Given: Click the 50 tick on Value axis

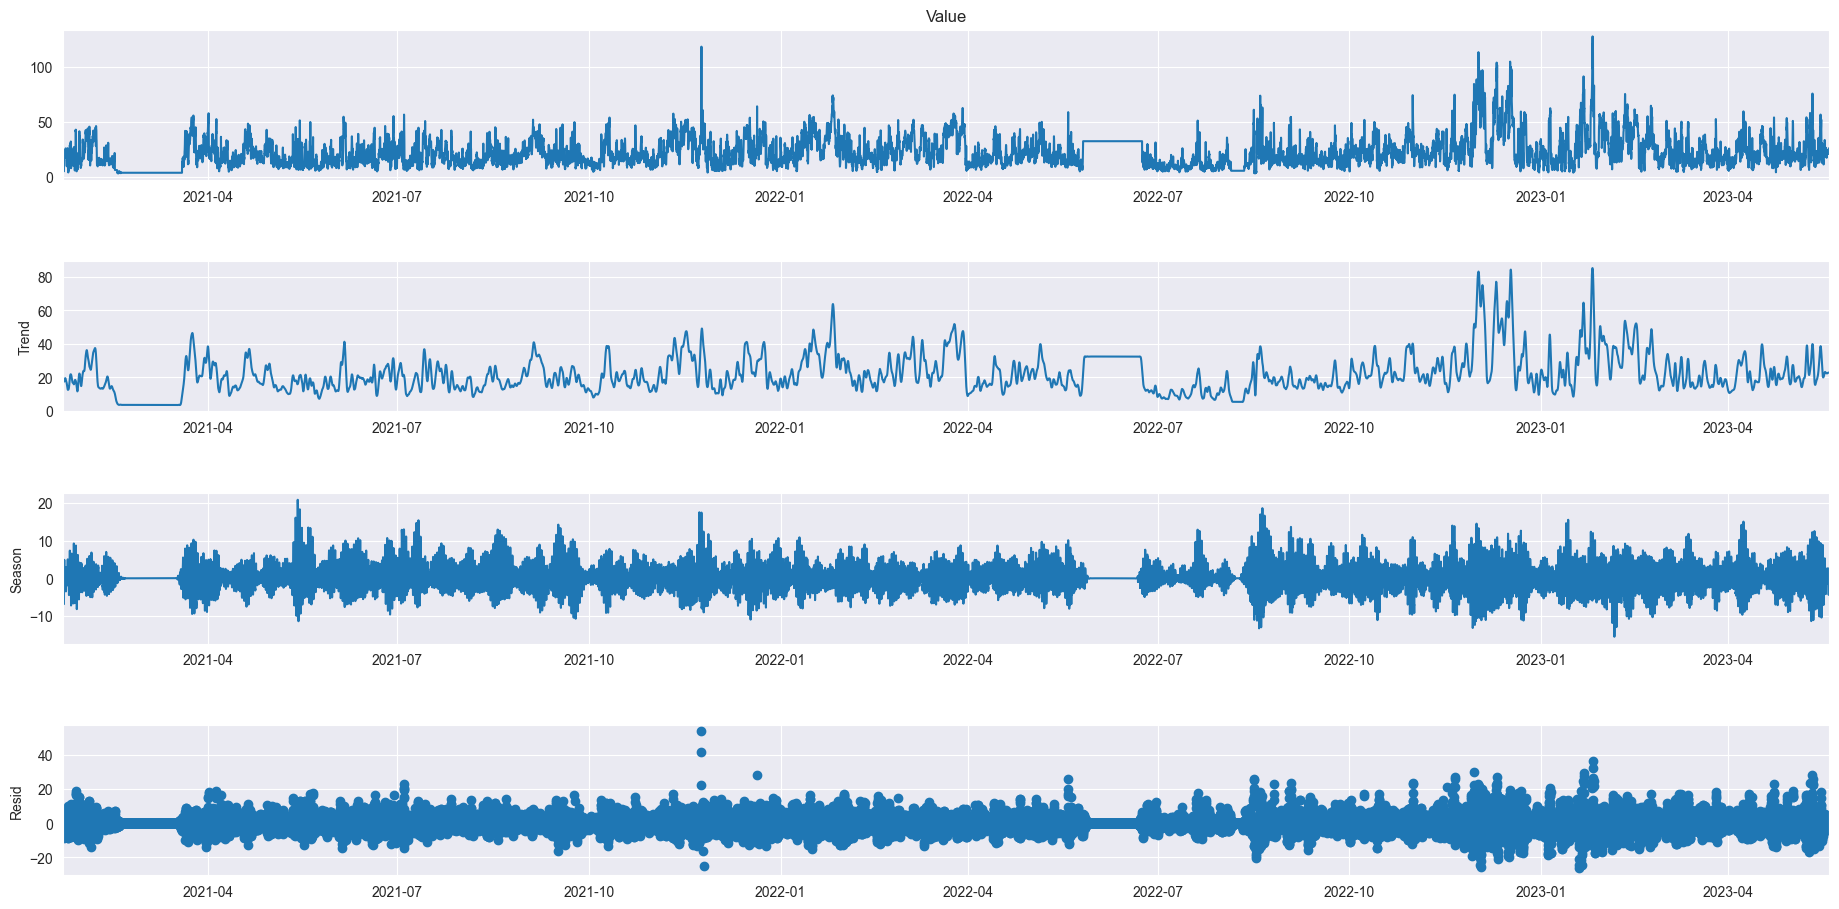Looking at the screenshot, I should point(46,123).
